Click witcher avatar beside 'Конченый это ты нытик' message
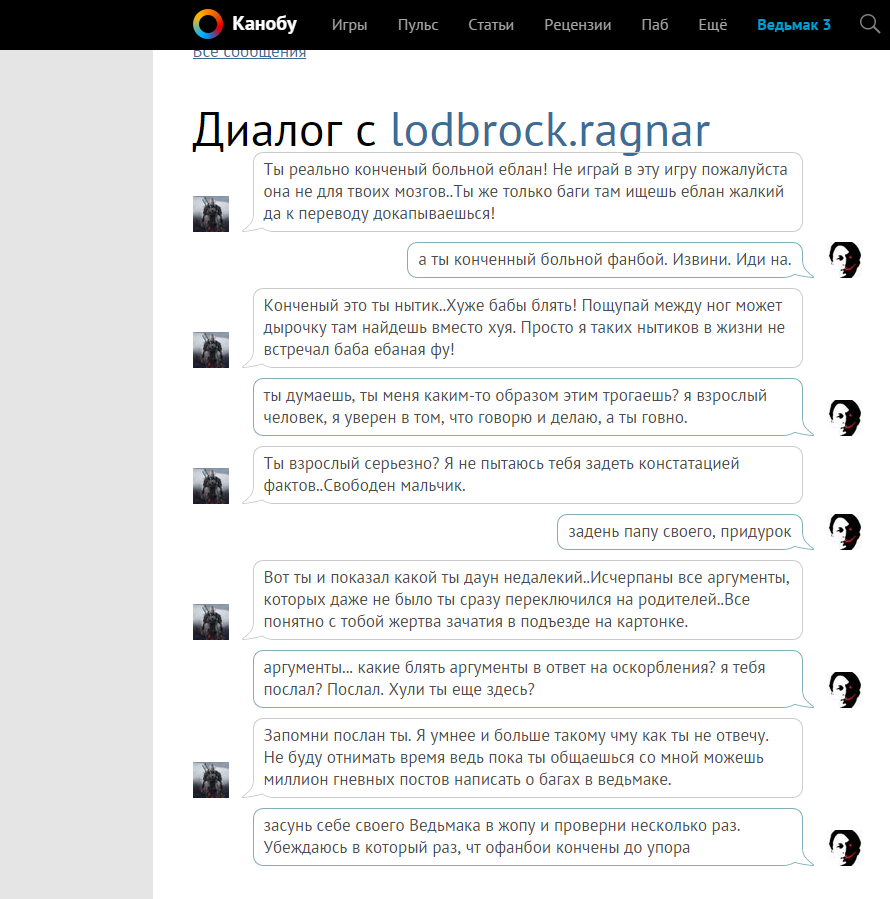The image size is (890, 899). [x=210, y=350]
